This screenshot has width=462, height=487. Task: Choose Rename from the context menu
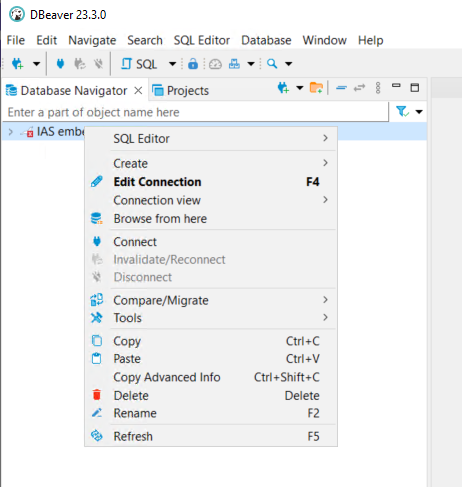[x=211, y=413]
